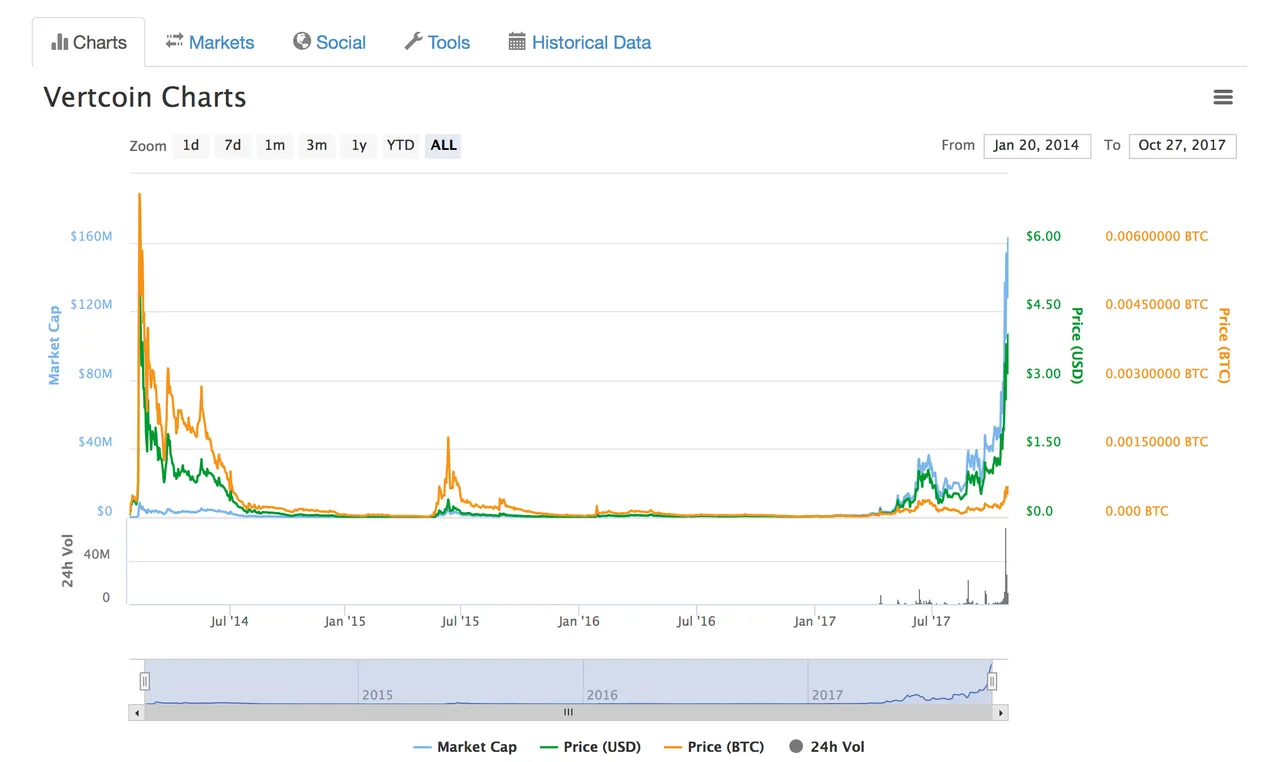Click the wrench icon beside Tools
1280x762 pixels.
point(413,41)
